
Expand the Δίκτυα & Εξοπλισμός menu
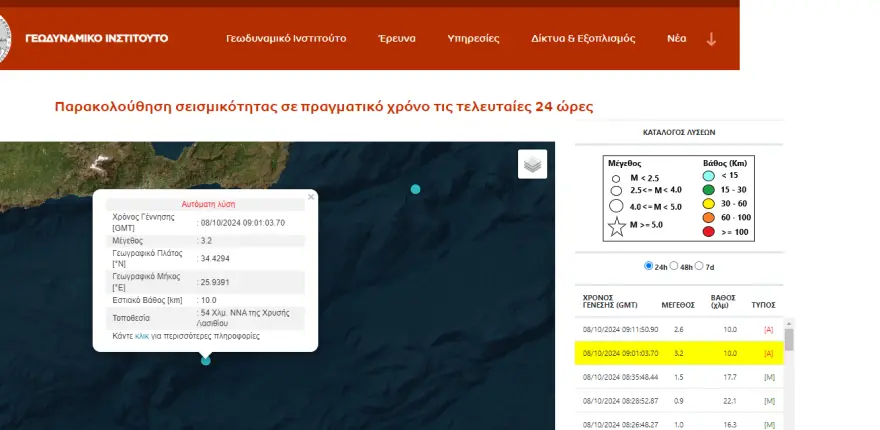pos(583,39)
